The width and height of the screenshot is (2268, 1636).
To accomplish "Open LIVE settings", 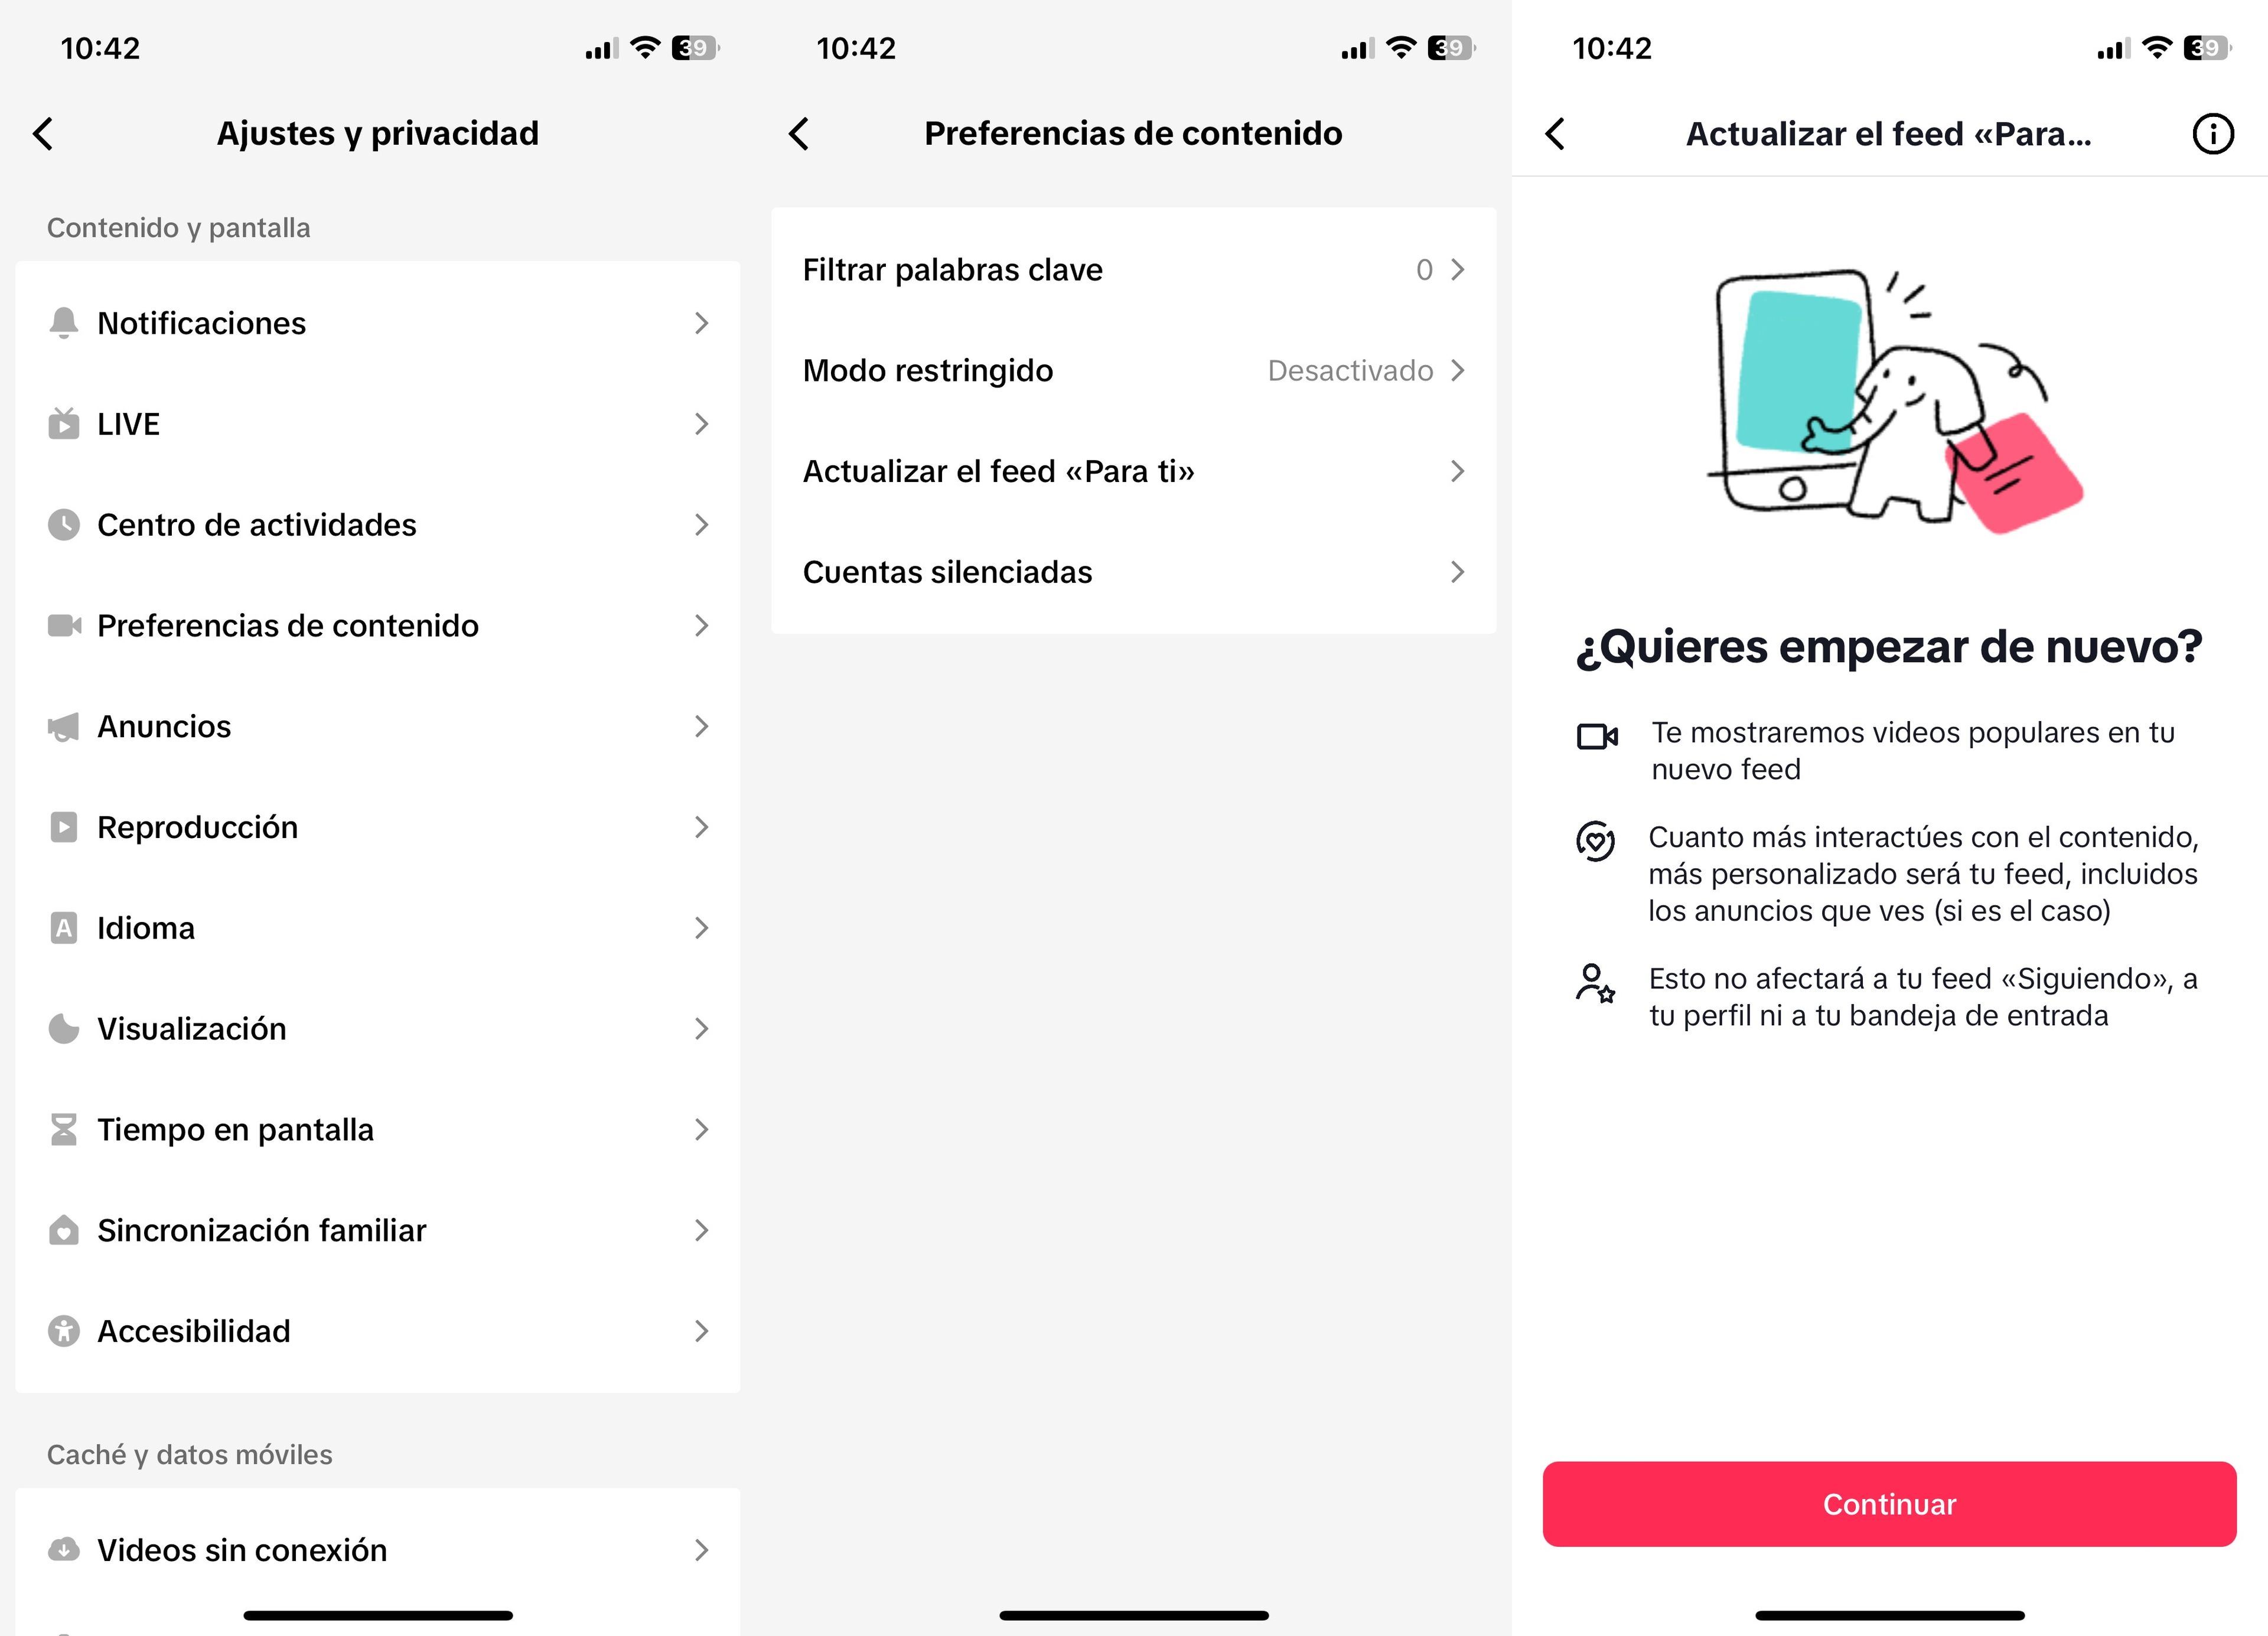I will click(377, 423).
